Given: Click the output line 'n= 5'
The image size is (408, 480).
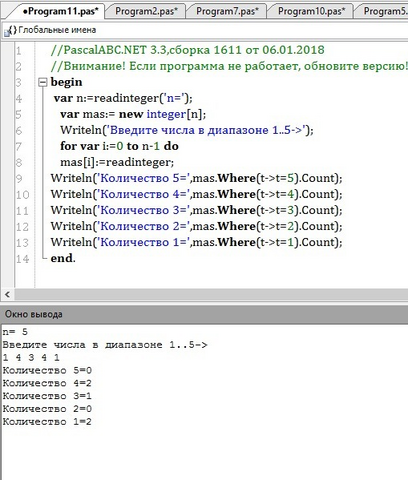Looking at the screenshot, I should [x=15, y=332].
